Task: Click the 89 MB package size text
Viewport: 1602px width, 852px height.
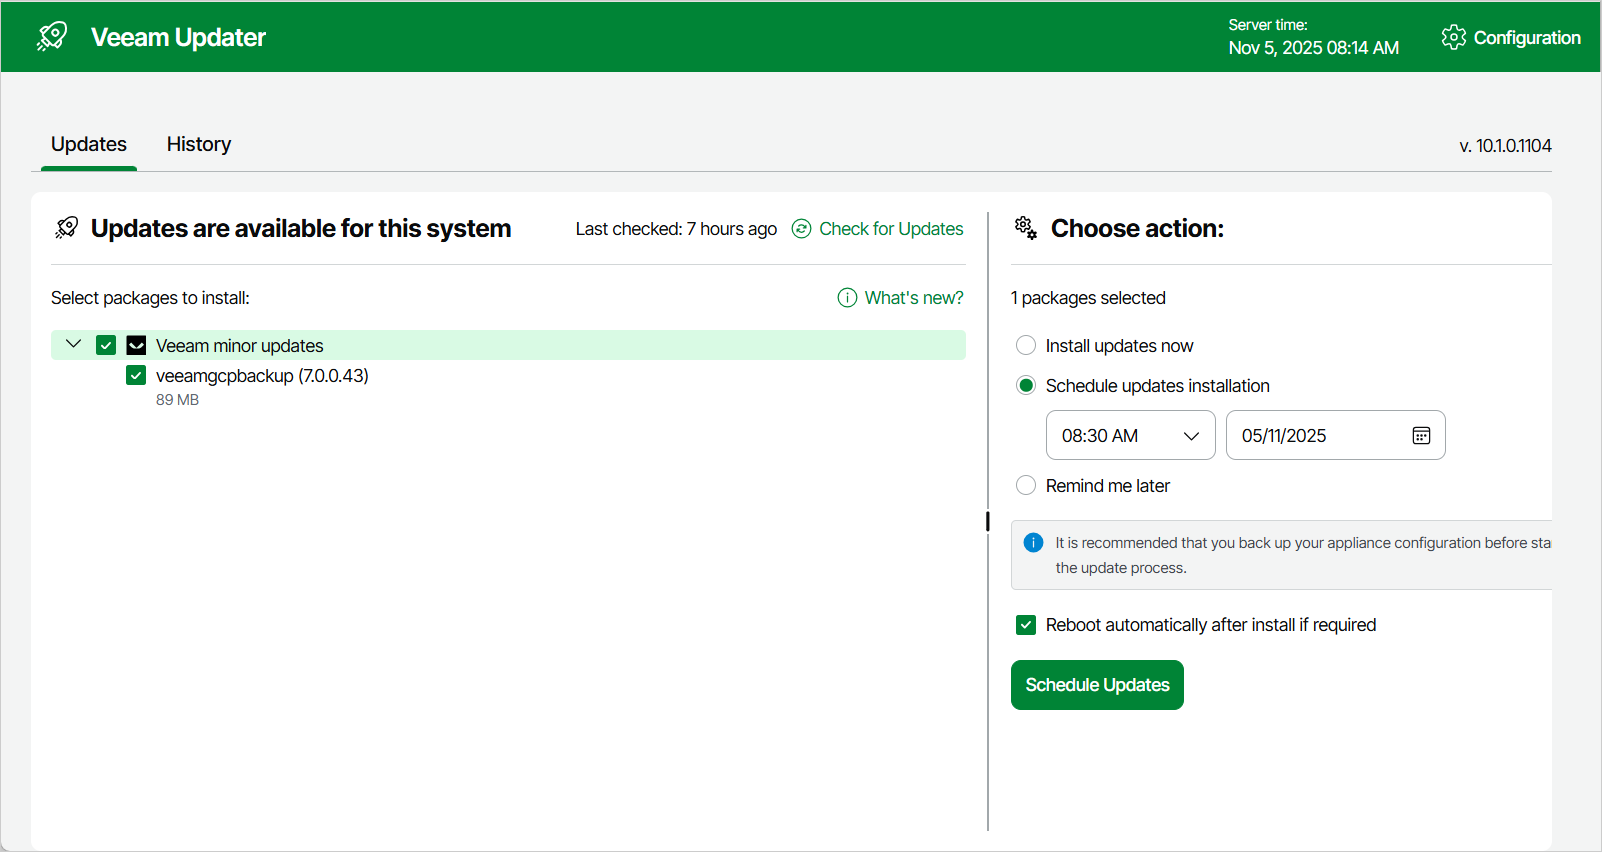Action: 177,400
